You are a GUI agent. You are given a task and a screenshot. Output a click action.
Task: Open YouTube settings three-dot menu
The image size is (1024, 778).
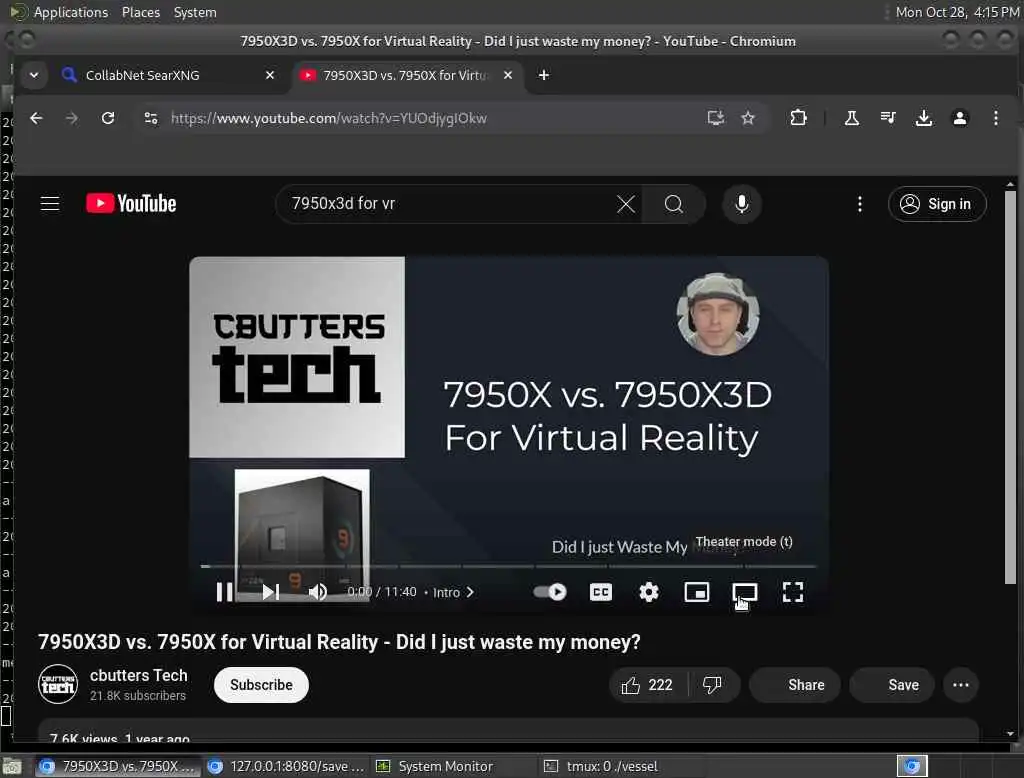tap(859, 204)
